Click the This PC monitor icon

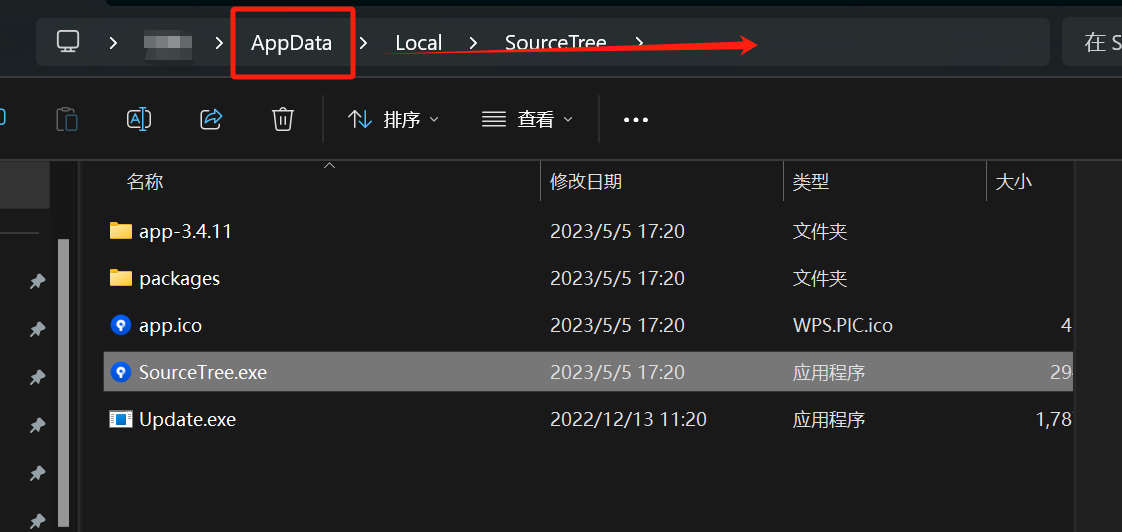(x=68, y=42)
